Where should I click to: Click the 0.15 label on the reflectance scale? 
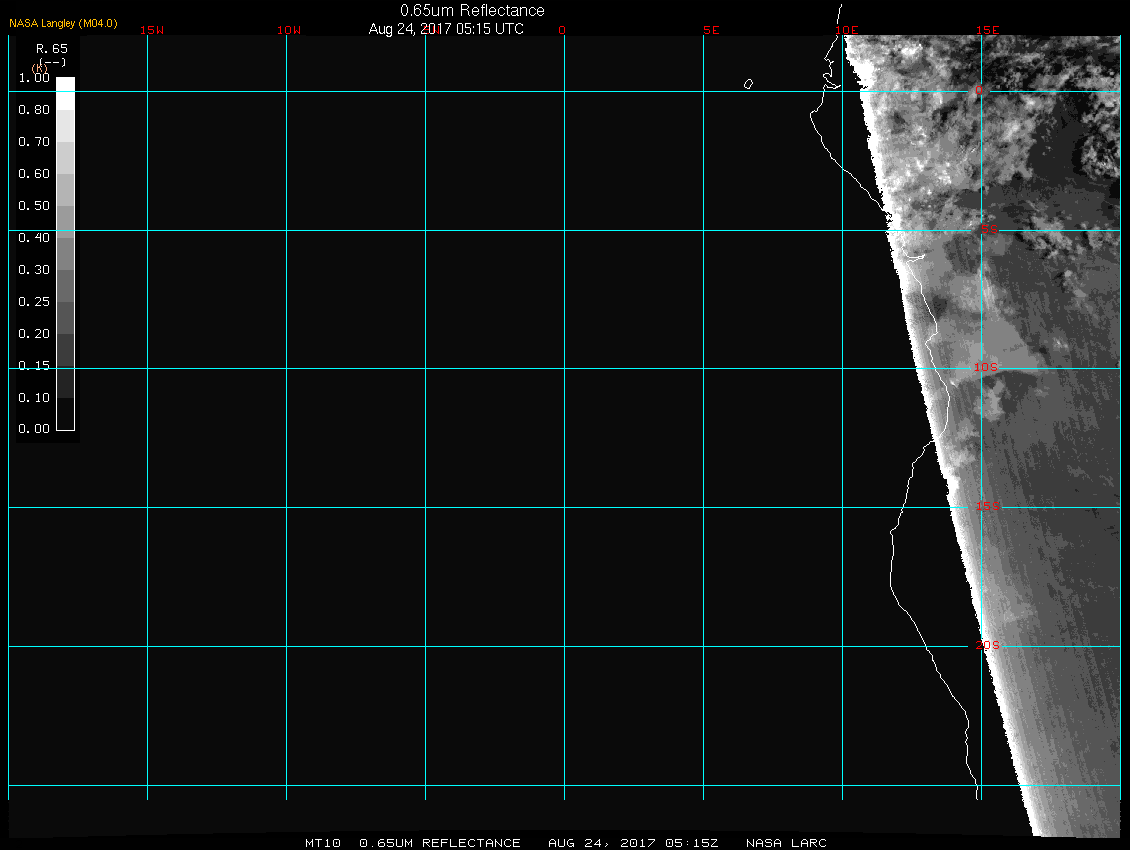tap(34, 366)
